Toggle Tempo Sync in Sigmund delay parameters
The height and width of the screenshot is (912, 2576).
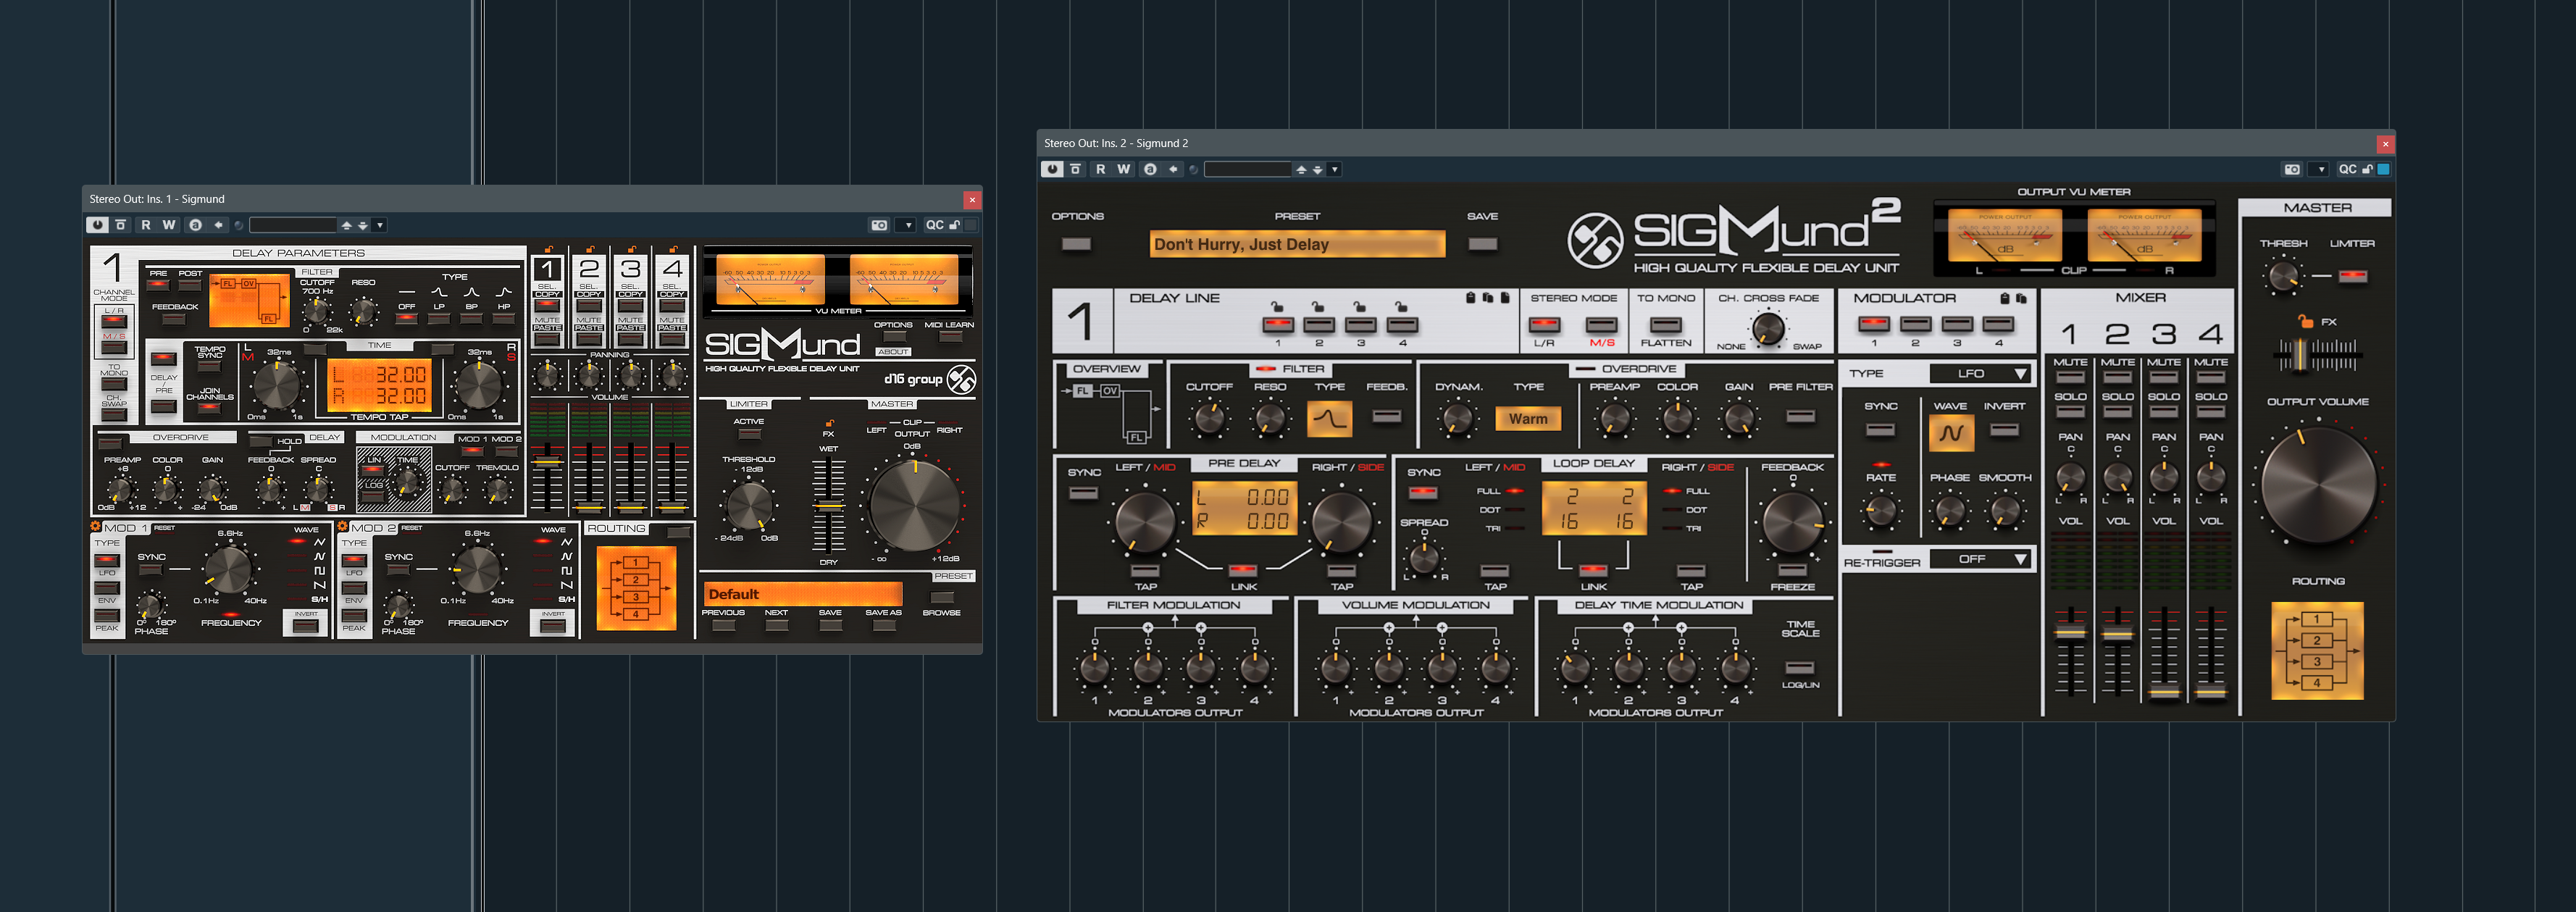coord(209,367)
